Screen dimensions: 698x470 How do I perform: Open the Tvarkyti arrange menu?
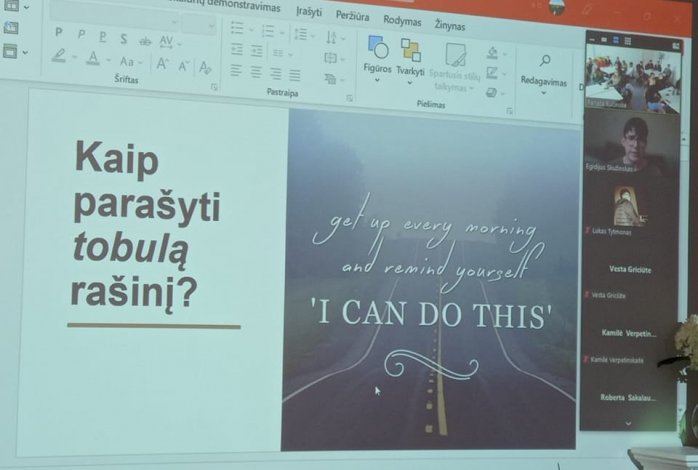(410, 58)
